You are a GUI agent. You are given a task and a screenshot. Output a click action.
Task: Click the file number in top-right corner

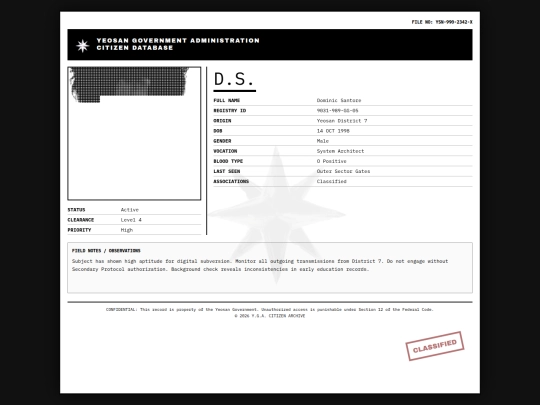click(x=442, y=22)
